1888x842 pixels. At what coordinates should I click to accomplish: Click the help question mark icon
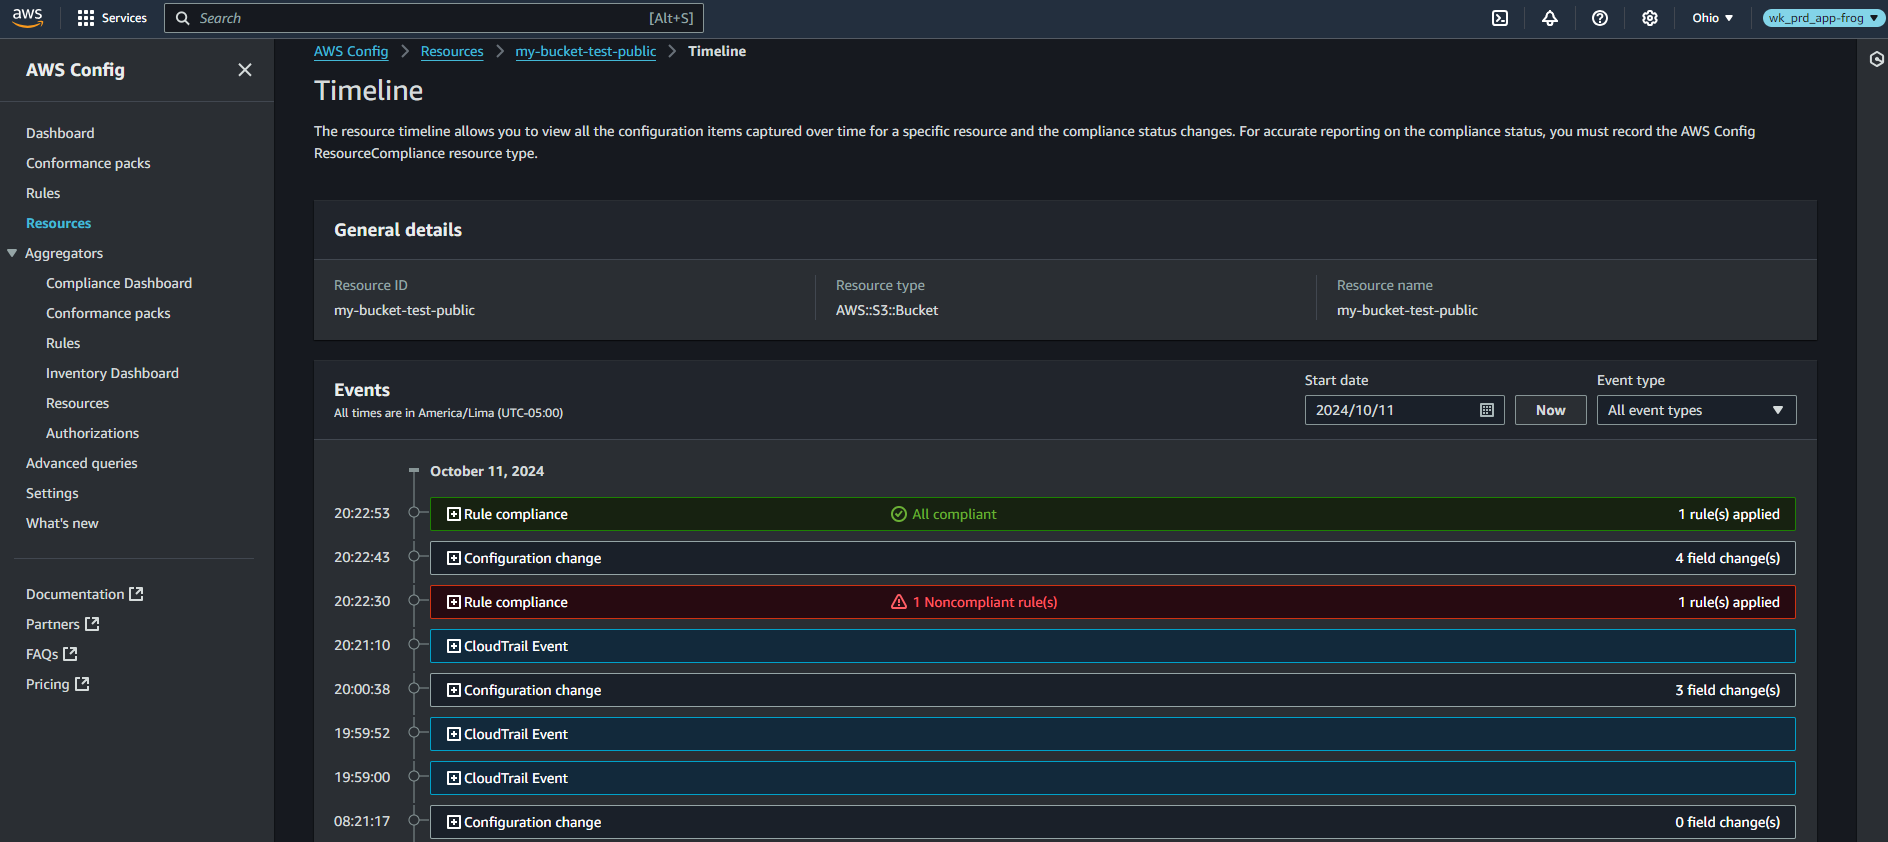pyautogui.click(x=1600, y=18)
